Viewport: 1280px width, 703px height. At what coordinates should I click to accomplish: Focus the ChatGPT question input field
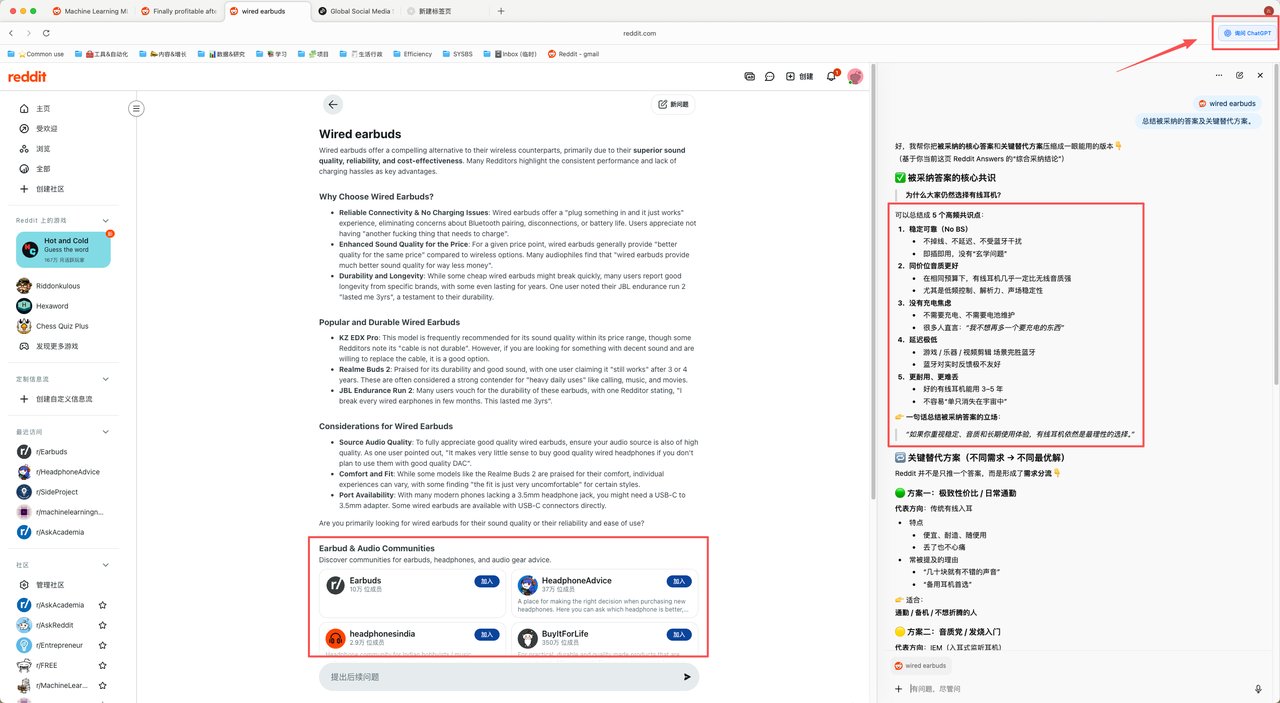pos(1078,688)
